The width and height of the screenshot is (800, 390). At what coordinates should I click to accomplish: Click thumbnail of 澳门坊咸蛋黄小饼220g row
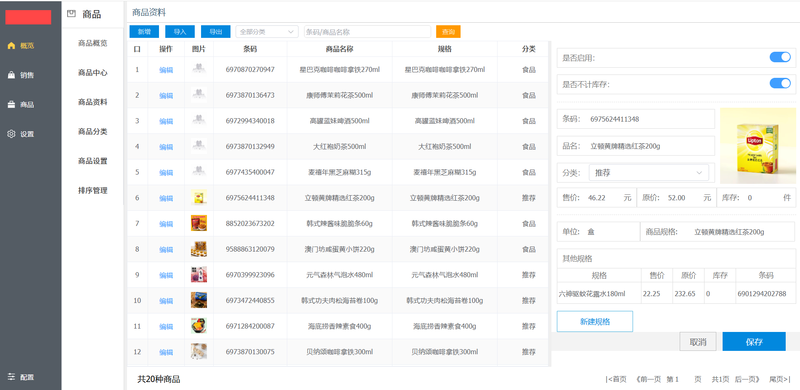click(x=199, y=249)
